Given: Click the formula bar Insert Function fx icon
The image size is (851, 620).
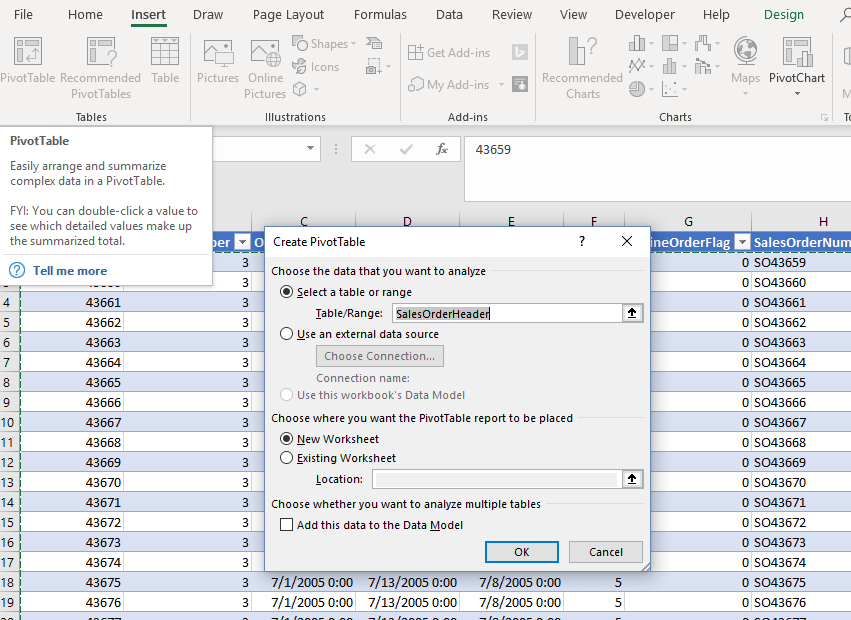Looking at the screenshot, I should point(442,149).
